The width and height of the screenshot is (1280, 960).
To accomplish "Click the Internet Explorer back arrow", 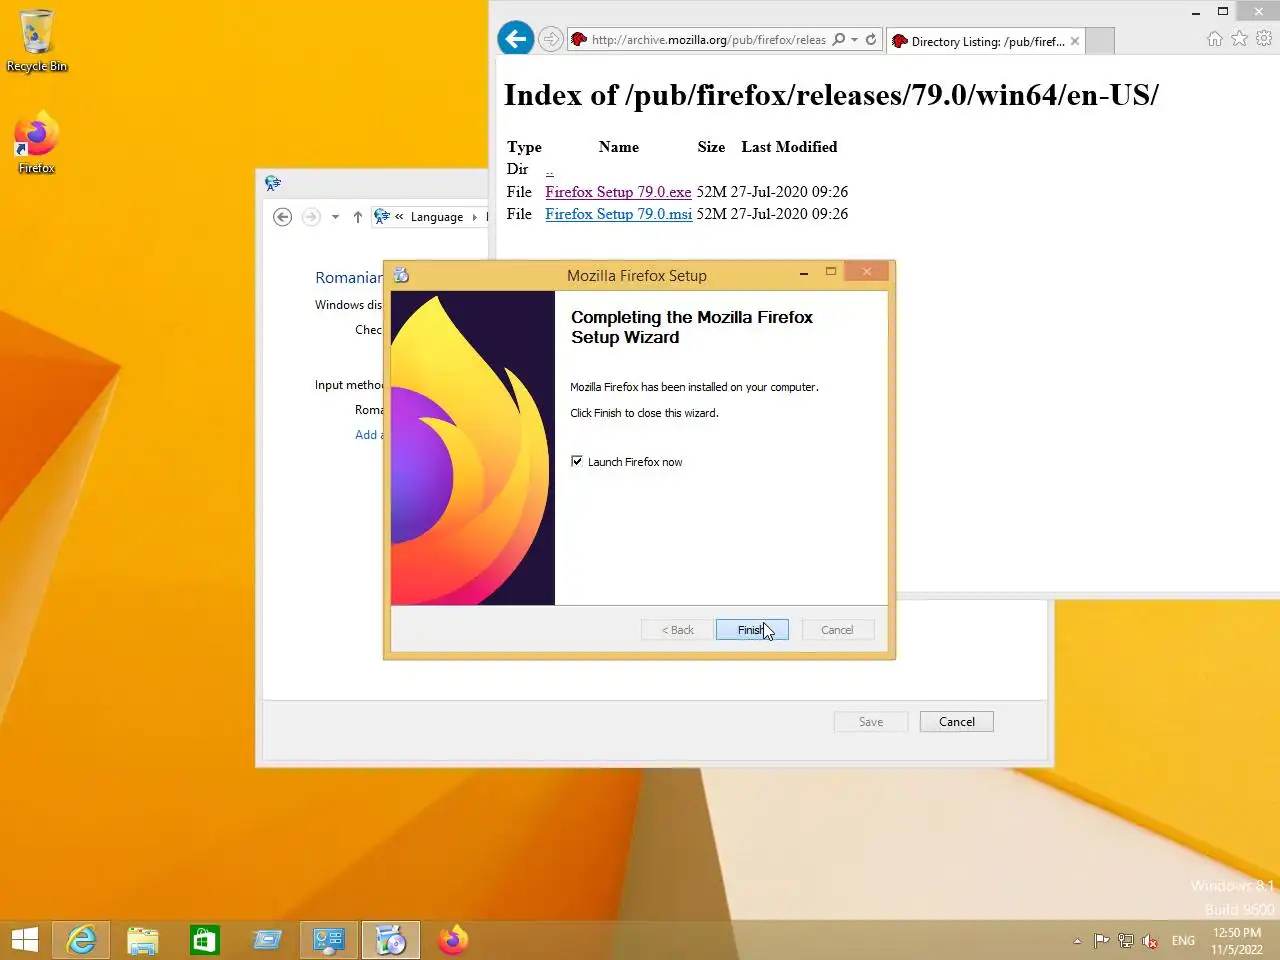I will click(515, 39).
